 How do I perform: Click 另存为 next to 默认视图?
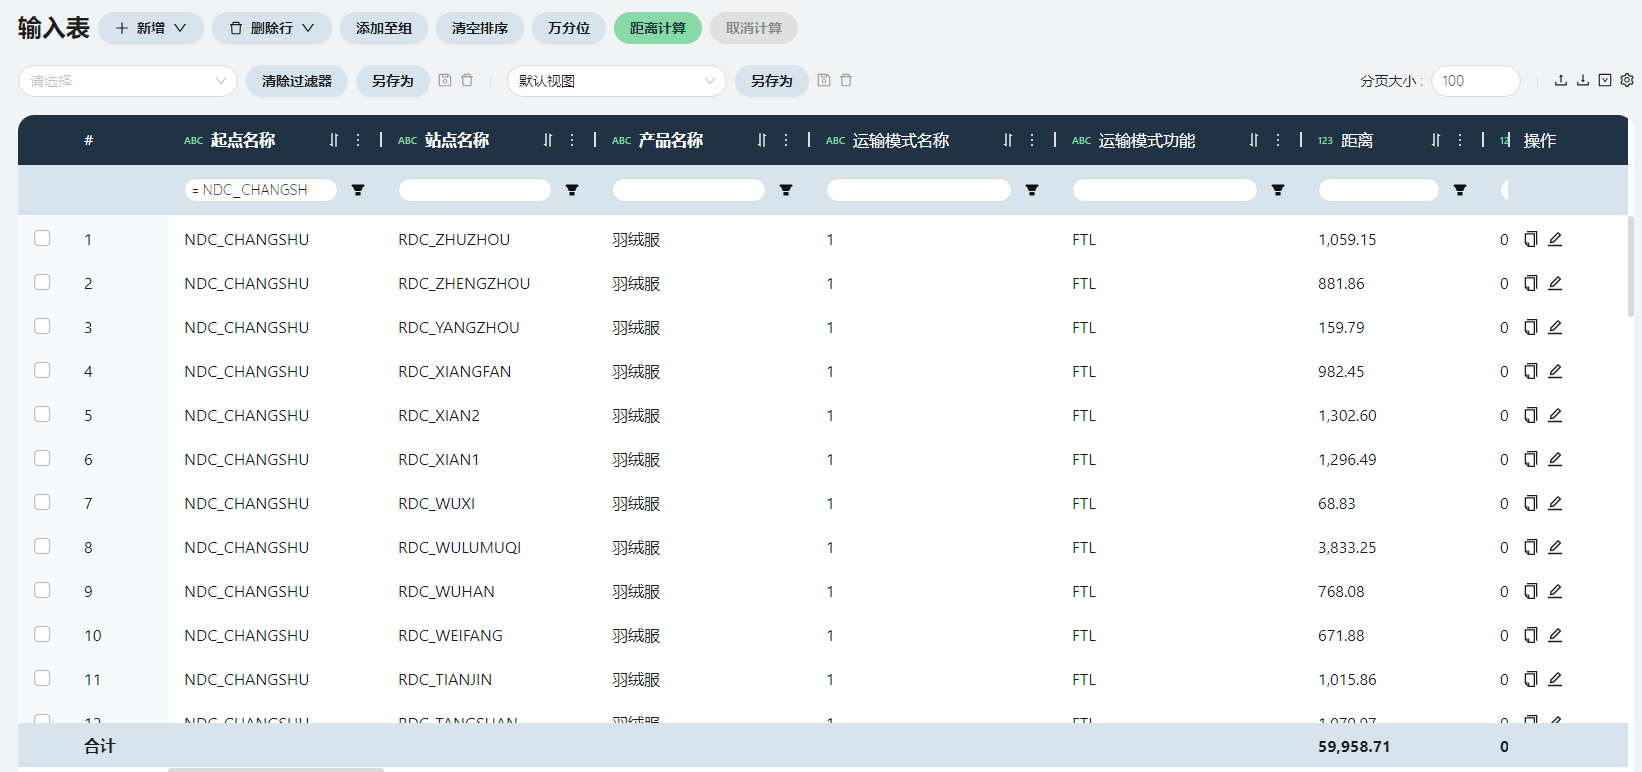pyautogui.click(x=772, y=81)
